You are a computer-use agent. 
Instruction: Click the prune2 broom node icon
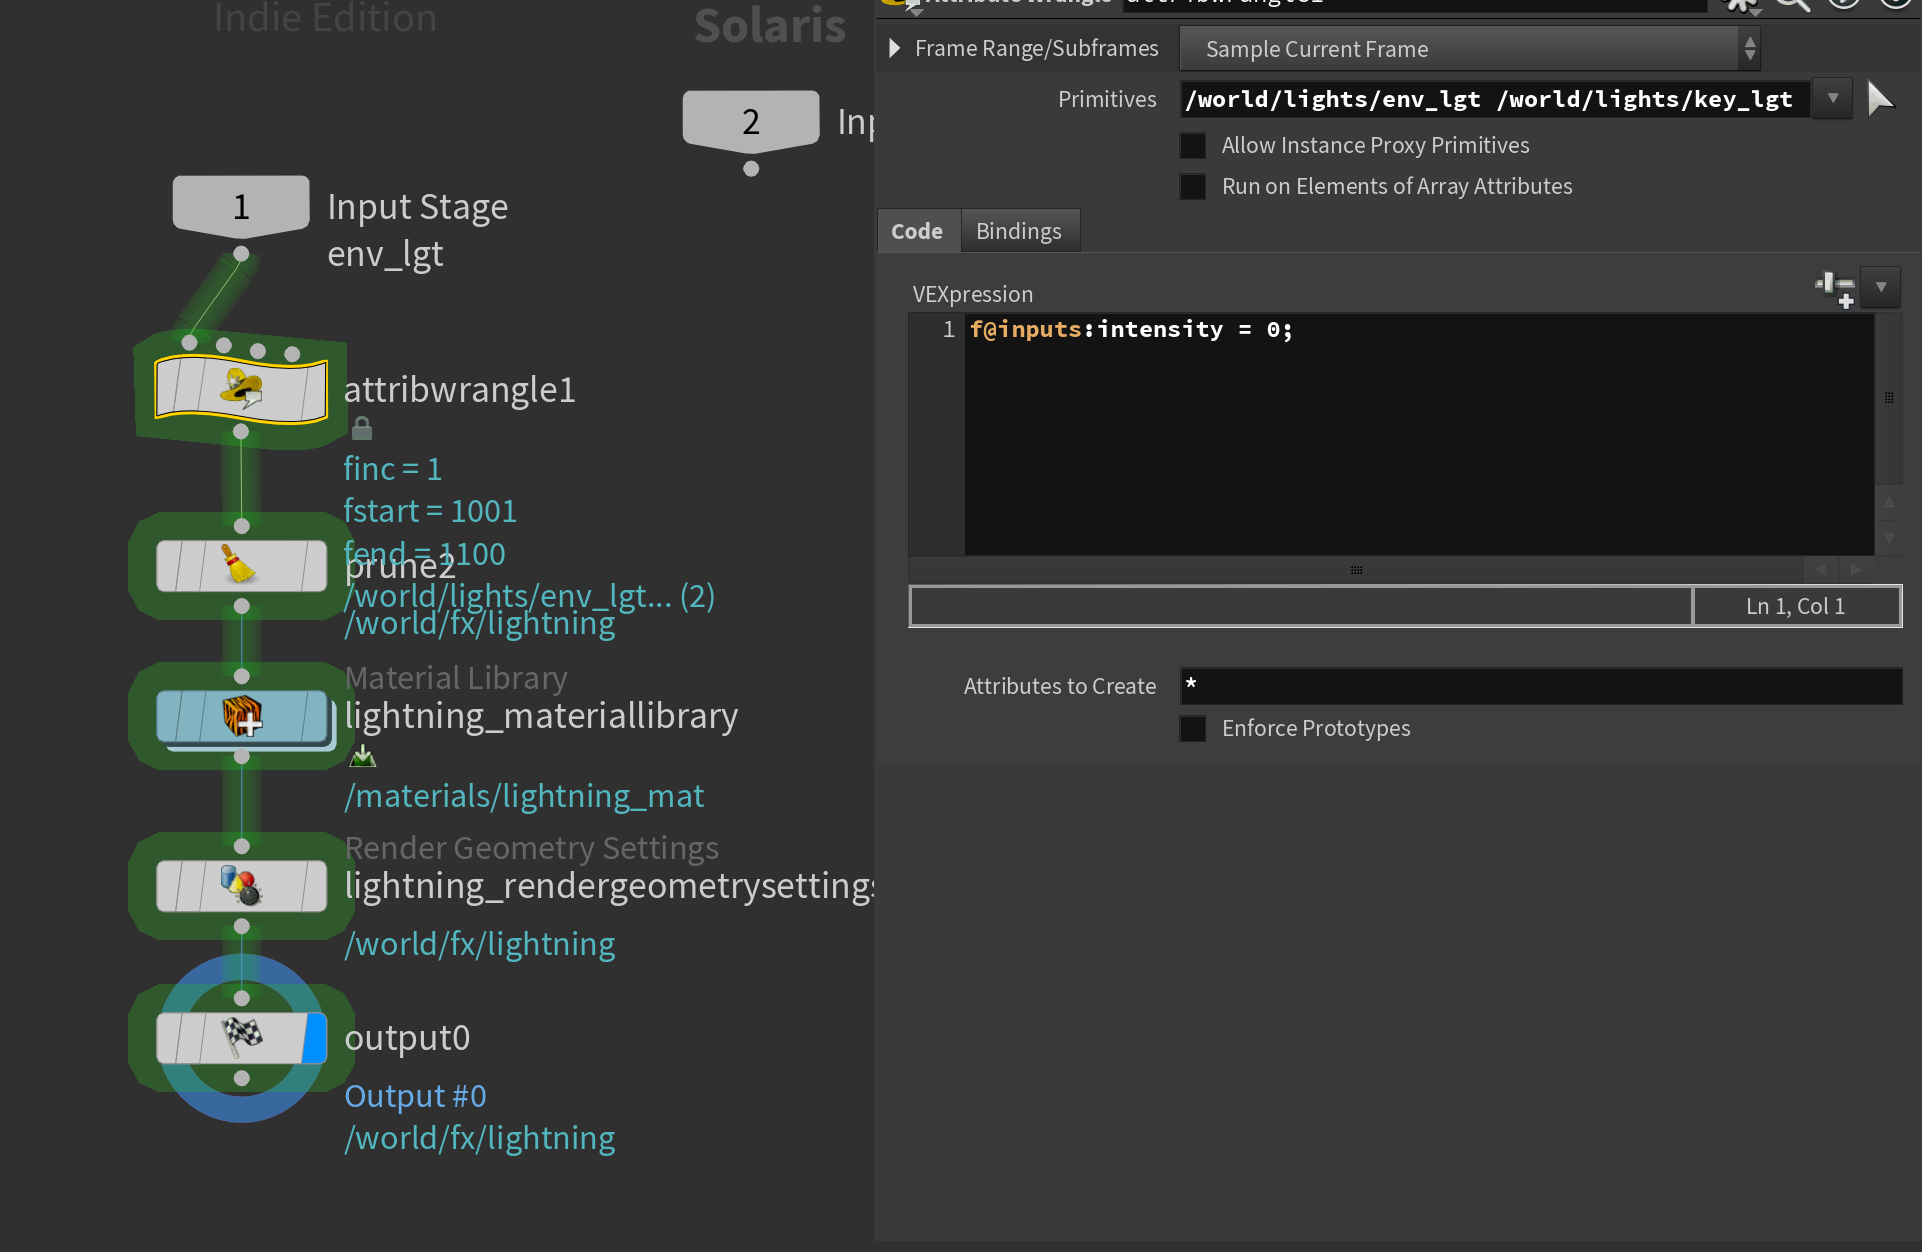point(241,566)
